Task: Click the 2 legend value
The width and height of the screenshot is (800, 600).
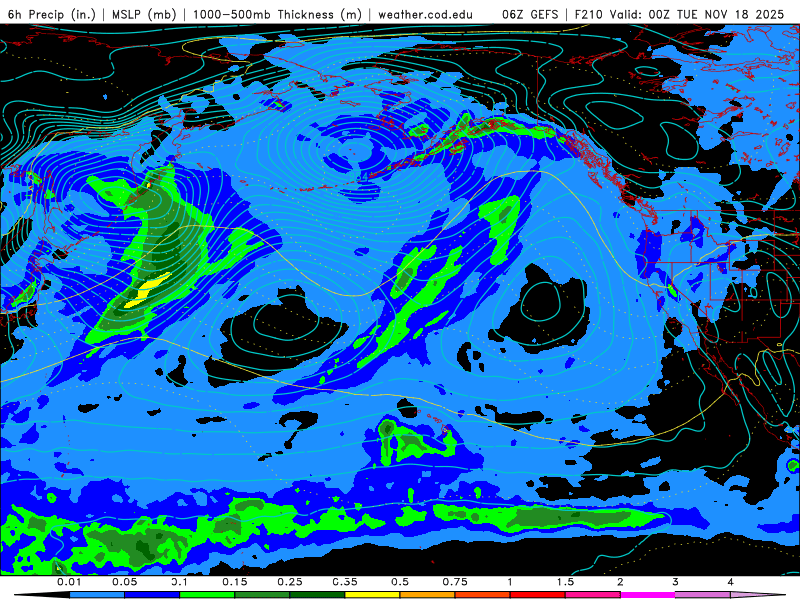Action: pos(620,582)
